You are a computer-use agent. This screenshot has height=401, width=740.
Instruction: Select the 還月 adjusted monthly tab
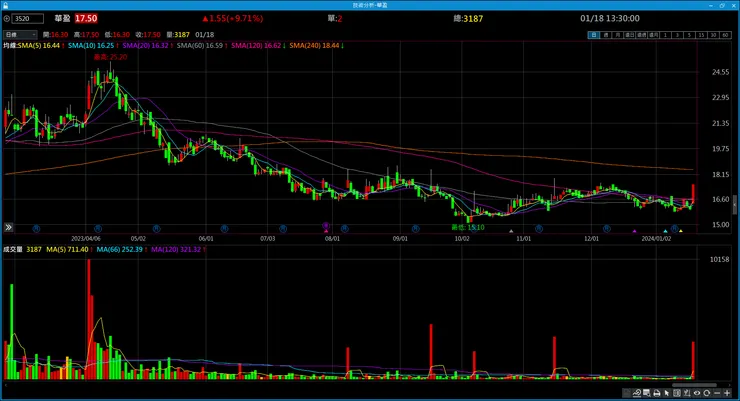653,35
